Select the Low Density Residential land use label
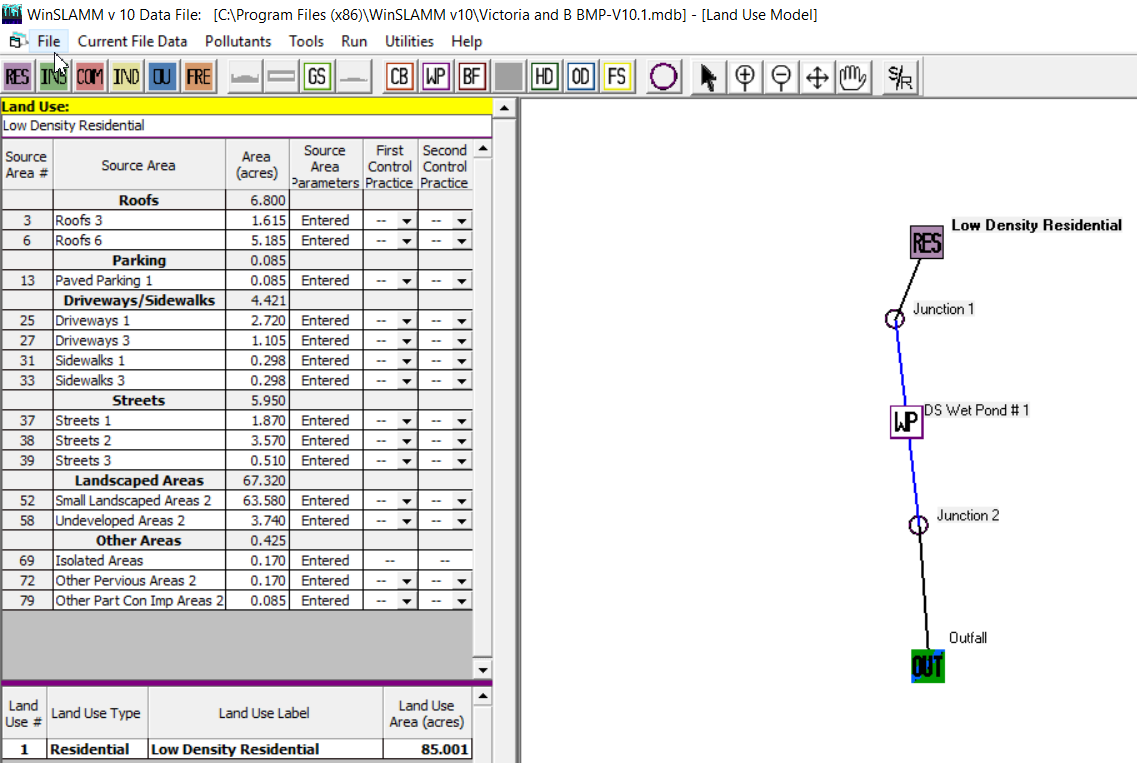The image size is (1137, 763). (x=265, y=748)
